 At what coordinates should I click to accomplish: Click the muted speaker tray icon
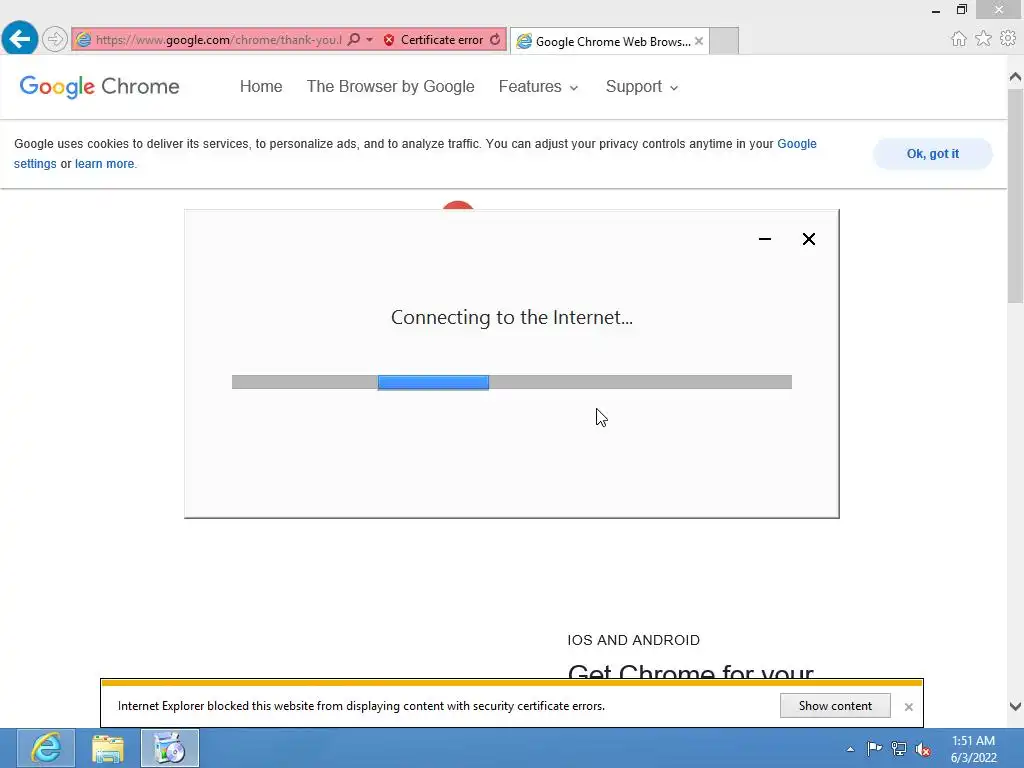click(x=923, y=749)
